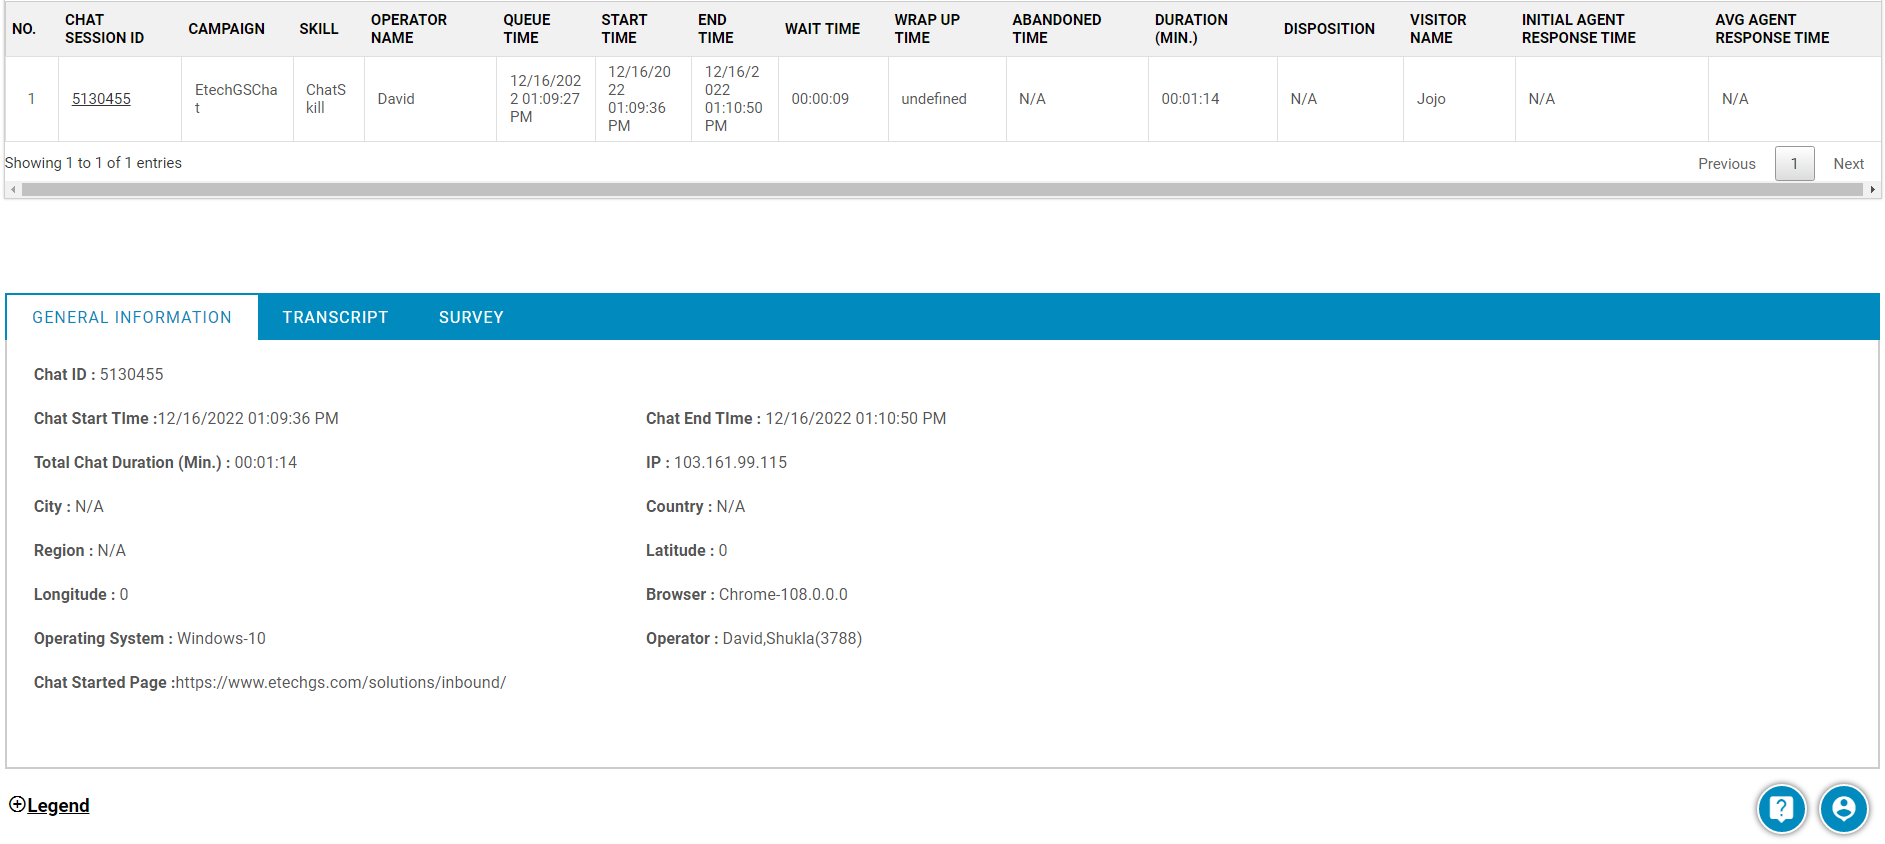Go to the Next page
This screenshot has width=1885, height=844.
(x=1848, y=164)
